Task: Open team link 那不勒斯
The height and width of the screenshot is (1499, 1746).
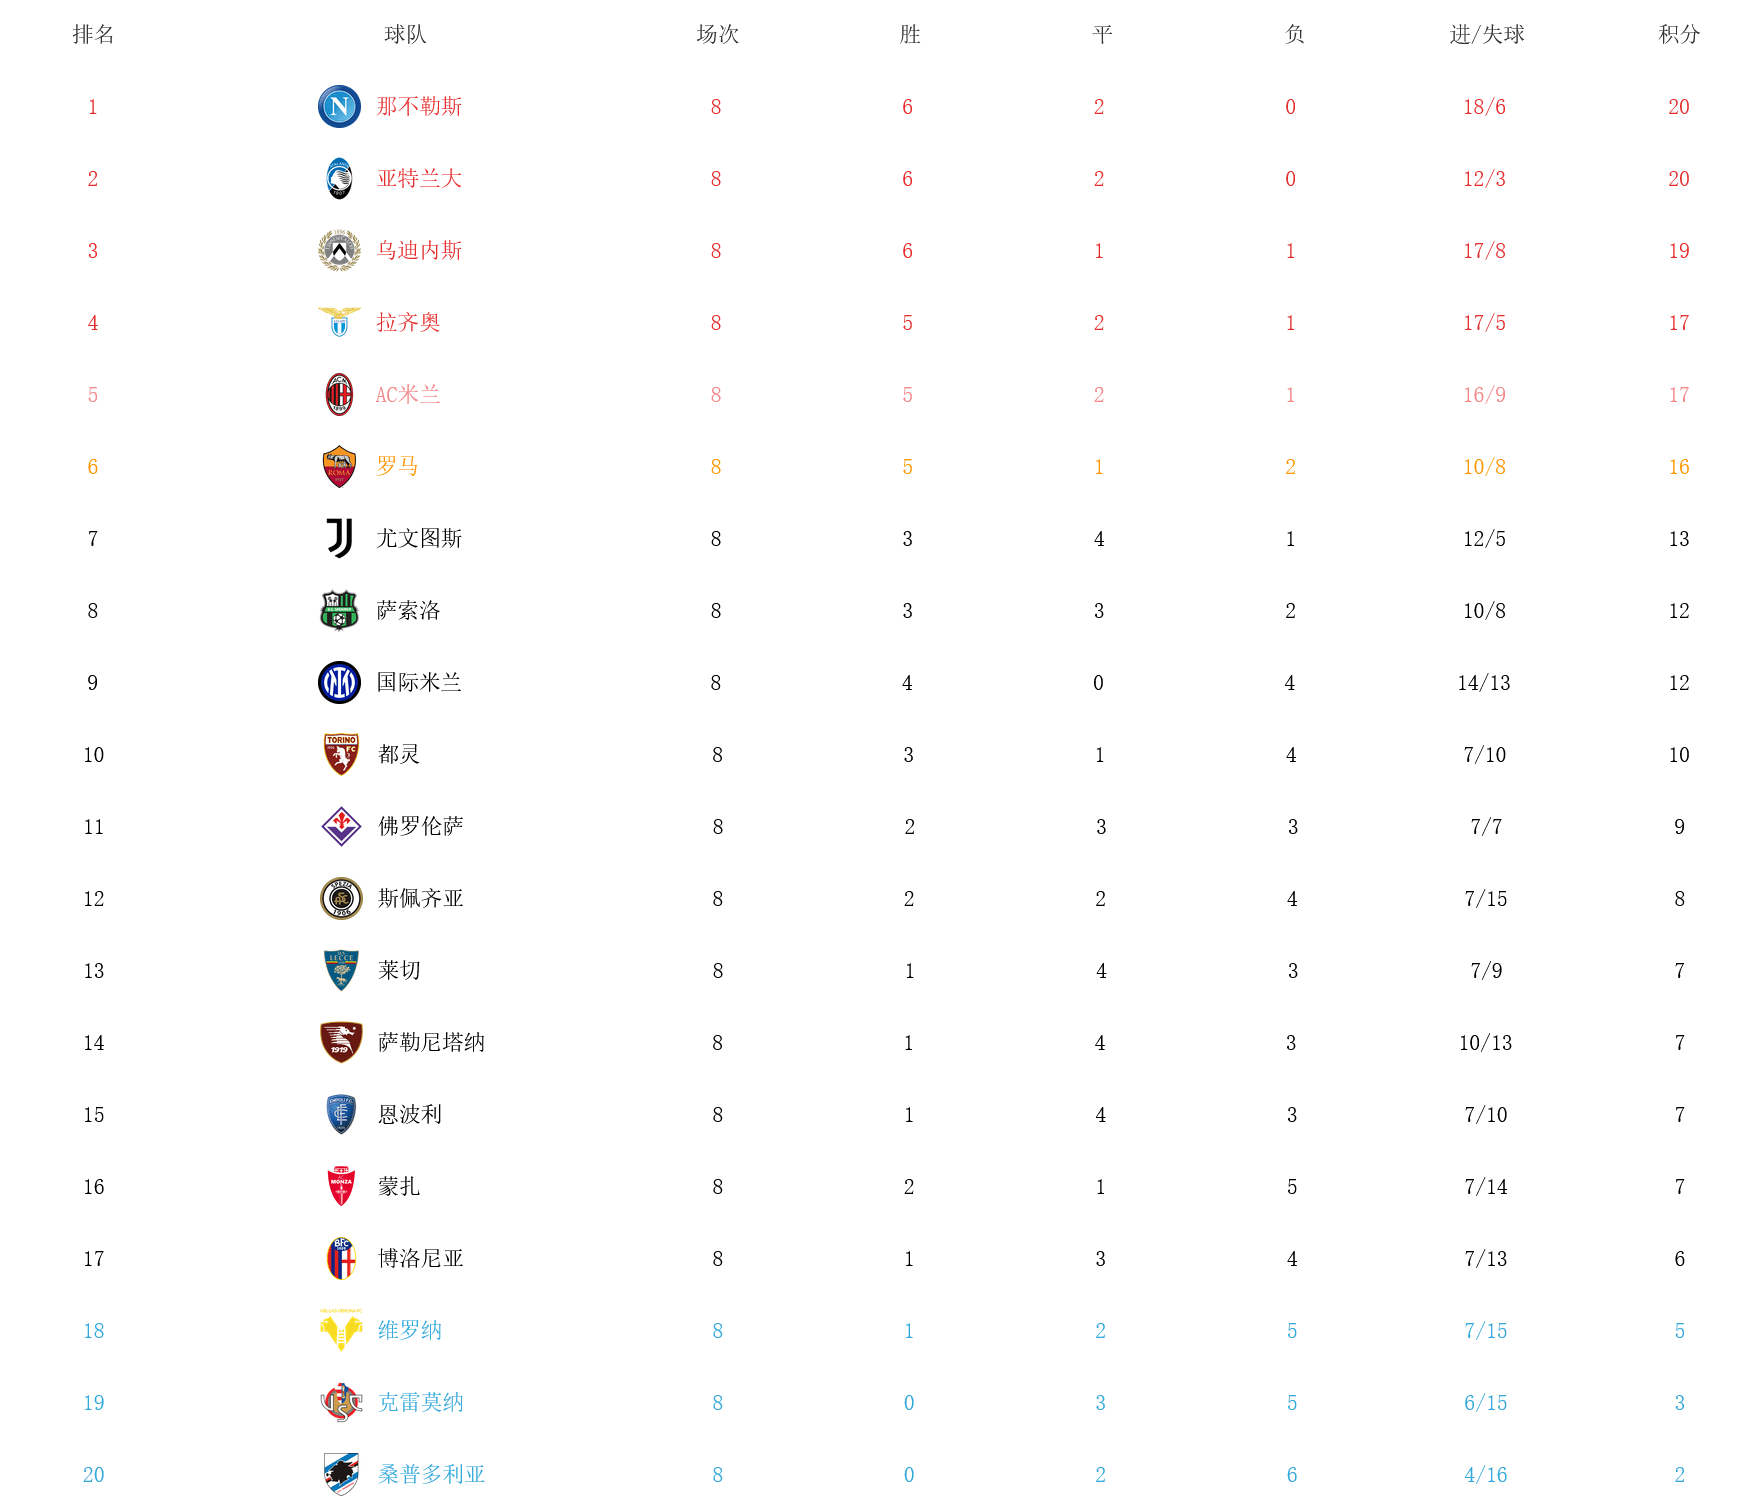Action: point(419,106)
